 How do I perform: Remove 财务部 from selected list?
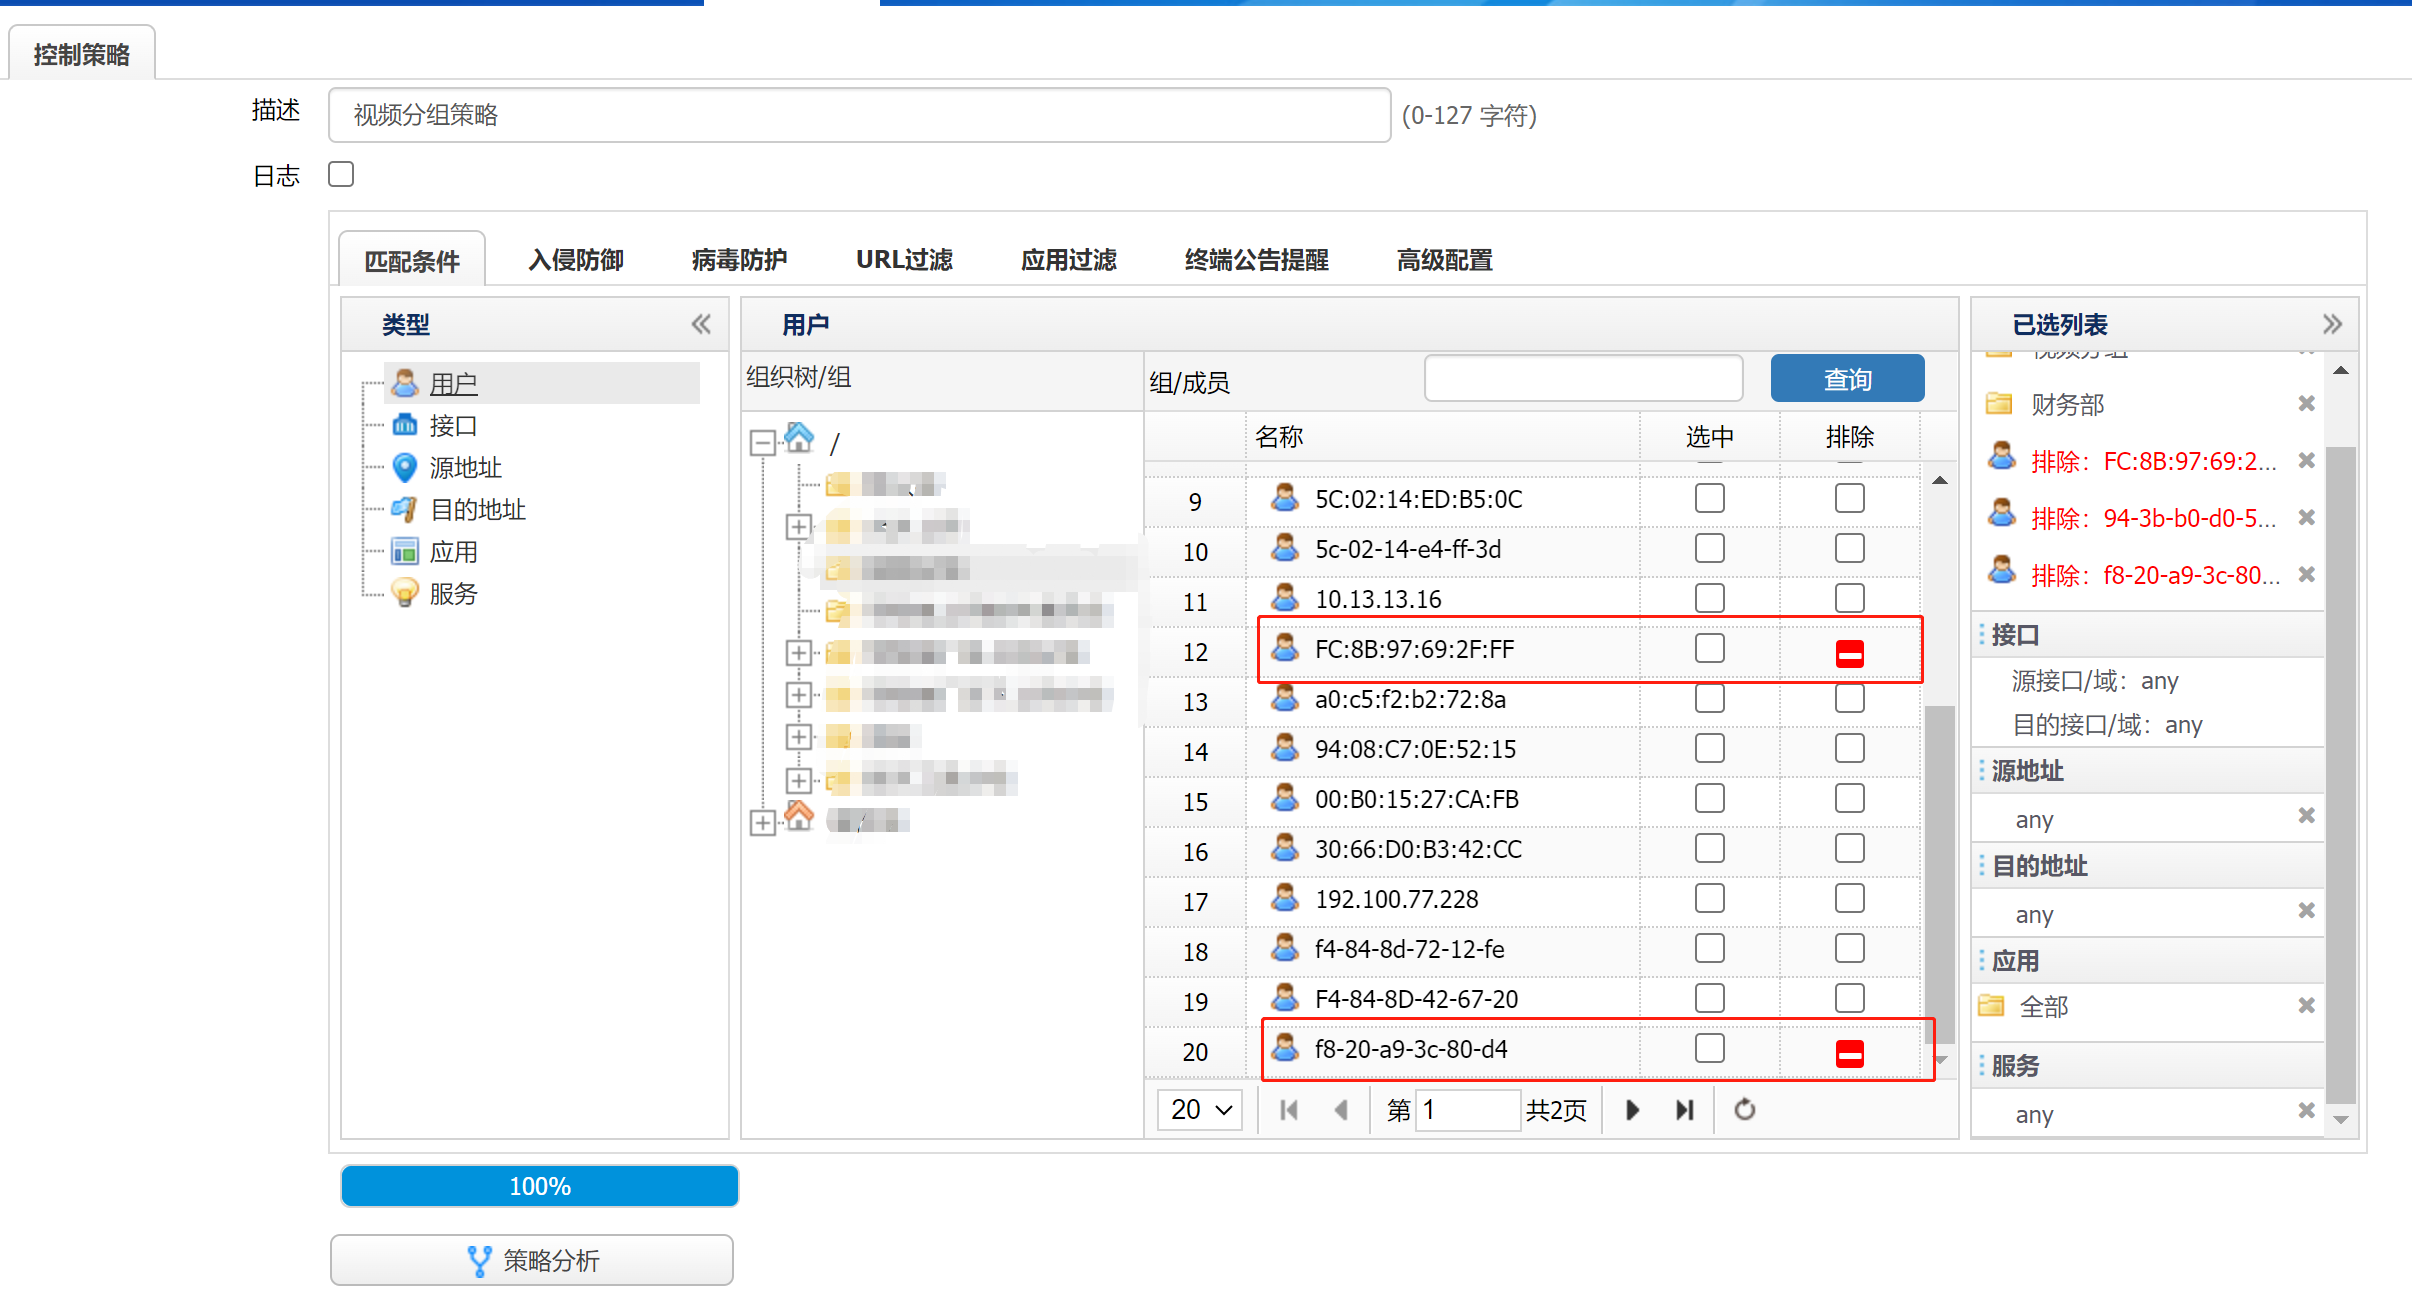coord(2306,404)
